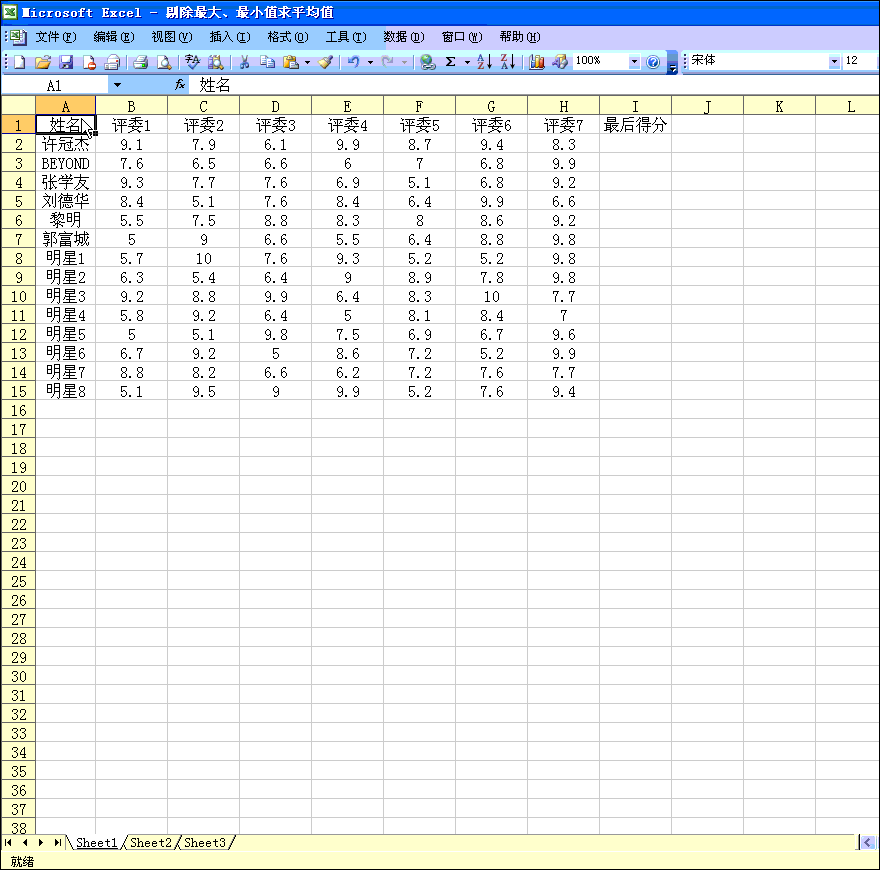The height and width of the screenshot is (870, 880).
Task: Click the insert function fx button
Action: tap(180, 86)
